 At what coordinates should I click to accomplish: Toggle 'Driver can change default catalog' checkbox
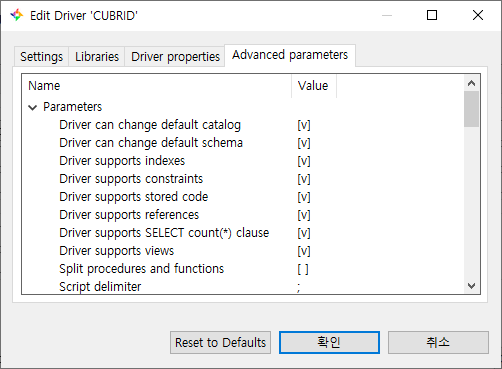click(x=304, y=125)
